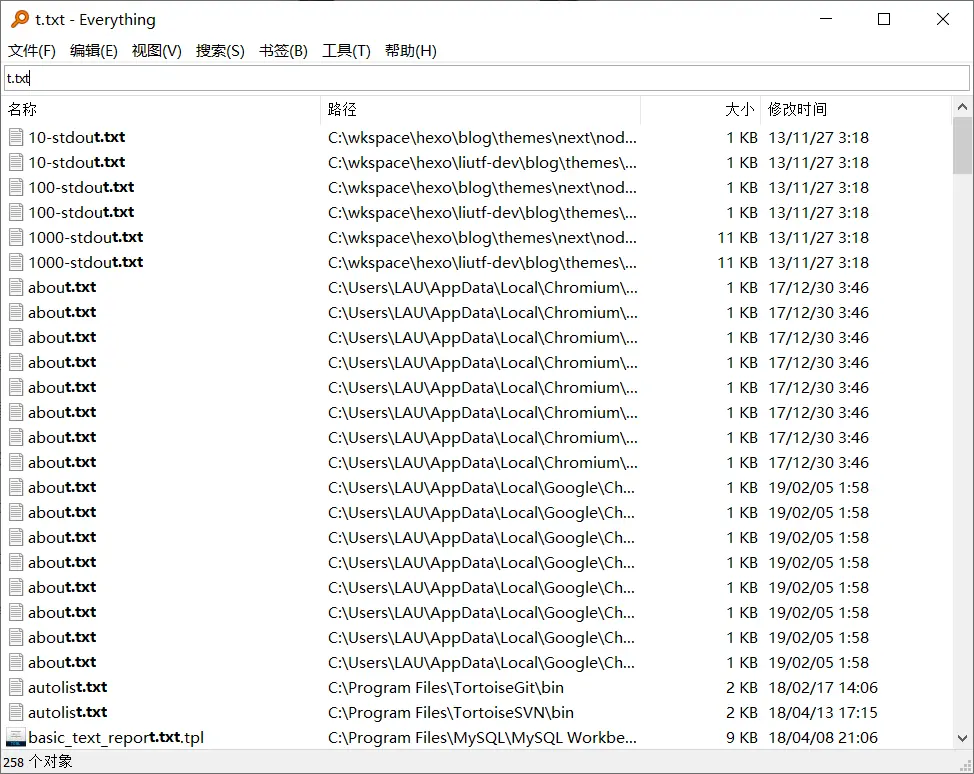Open the 工具(T) menu
974x774 pixels.
(346, 51)
